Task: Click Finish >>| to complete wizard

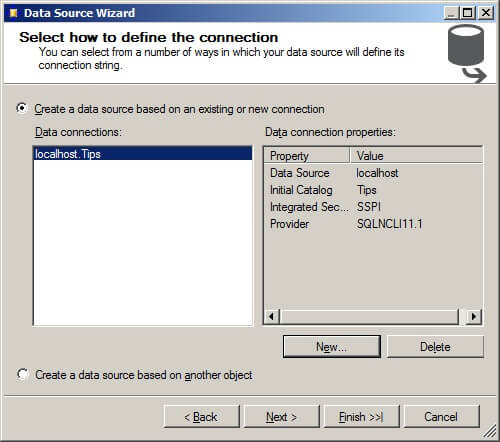Action: [x=362, y=416]
